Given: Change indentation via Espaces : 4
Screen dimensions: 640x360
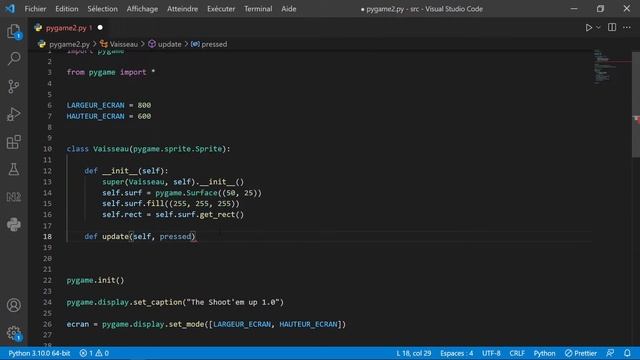Looking at the screenshot, I should (456, 353).
